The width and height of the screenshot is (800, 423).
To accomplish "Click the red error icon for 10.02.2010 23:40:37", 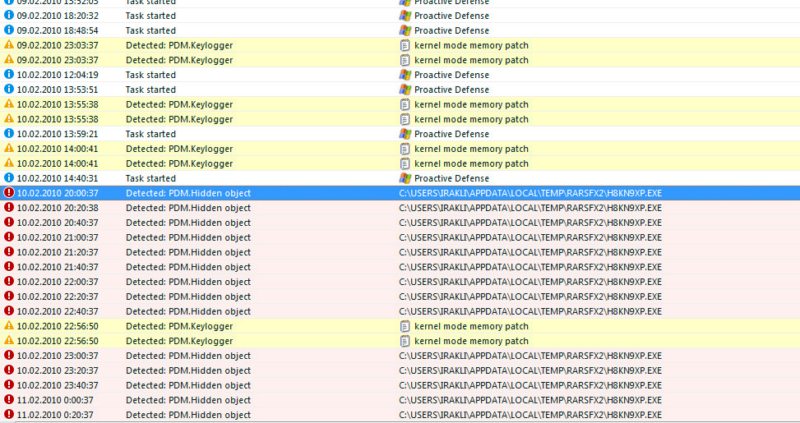I will tap(9, 385).
